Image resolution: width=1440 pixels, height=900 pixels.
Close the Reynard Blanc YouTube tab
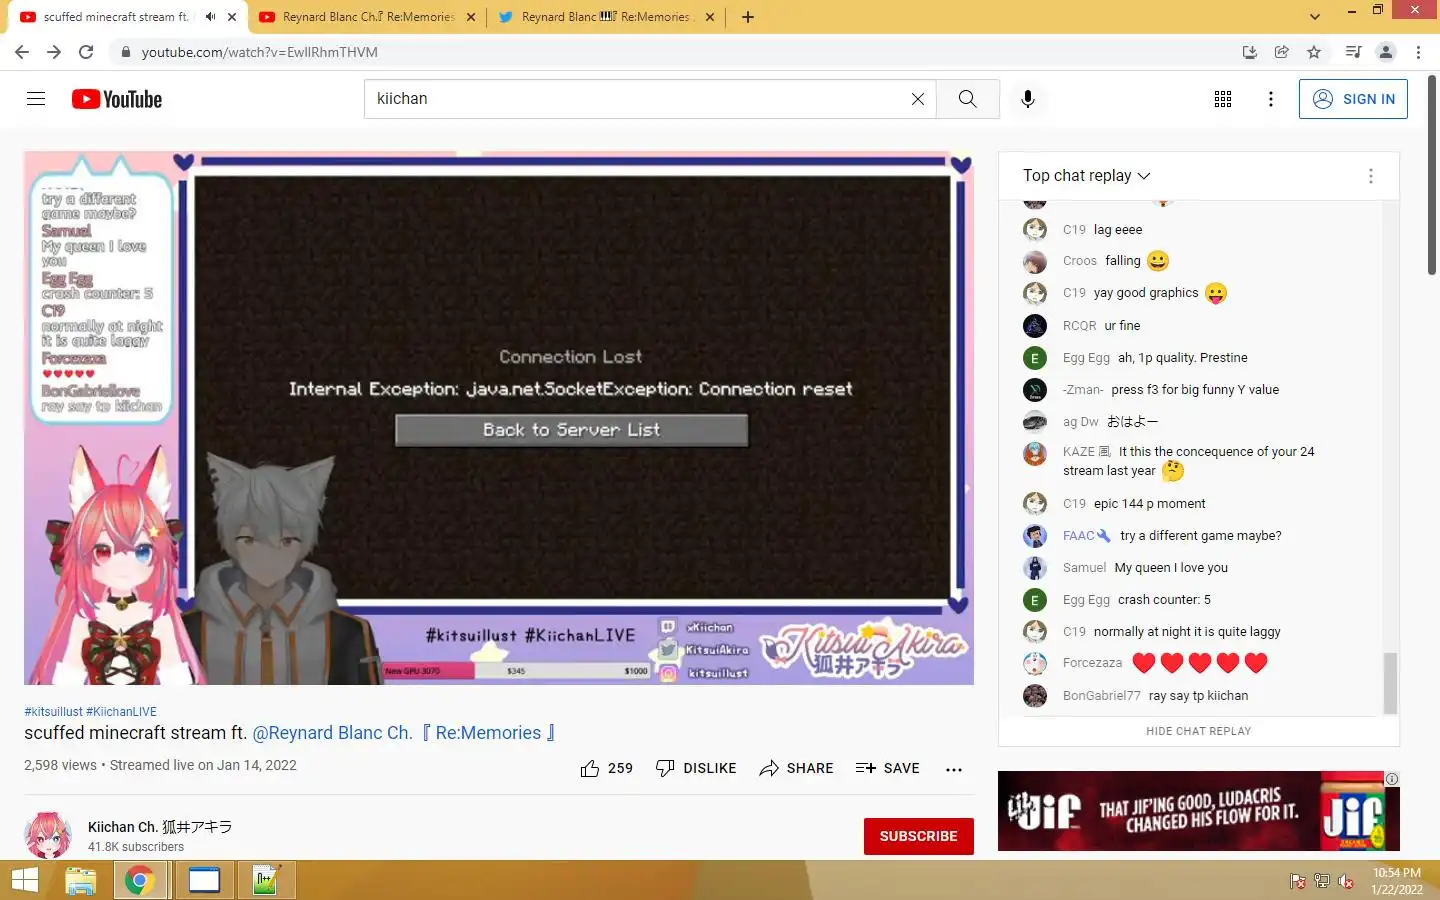[471, 17]
